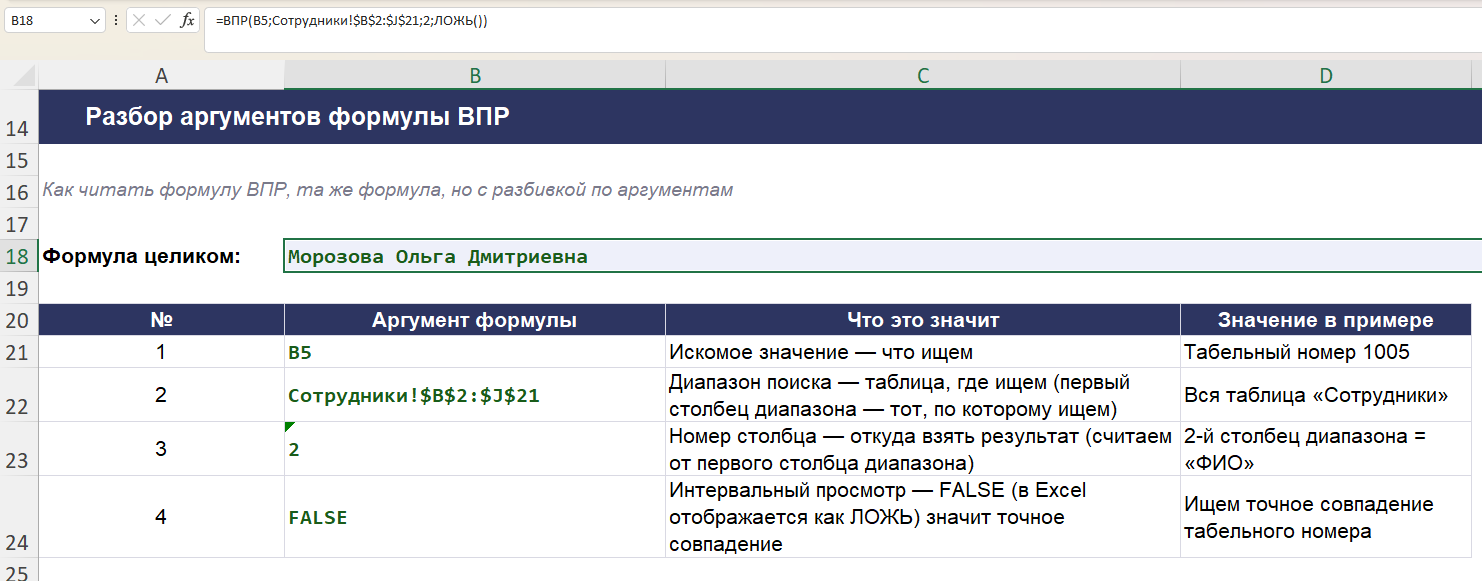Image resolution: width=1482 pixels, height=581 pixels.
Task: Click the Cancel (X) formula icon
Action: tap(140, 20)
